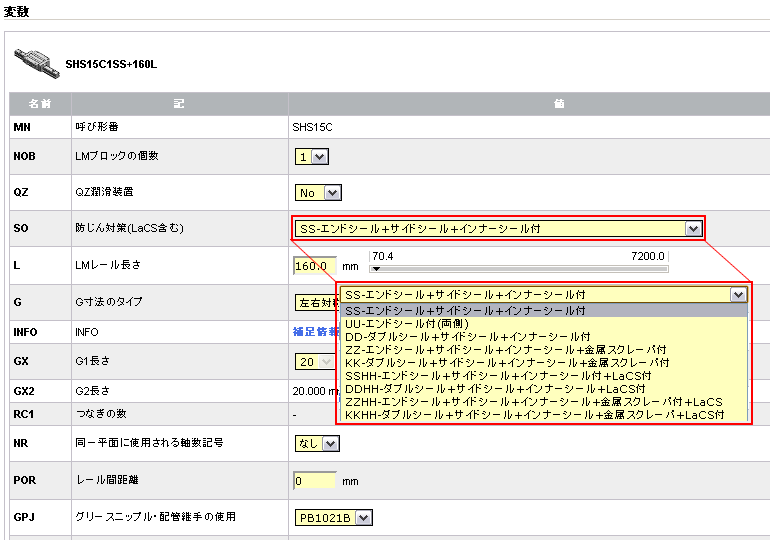Open the NR axis symbol dropdown
The image size is (770, 540).
click(x=319, y=443)
